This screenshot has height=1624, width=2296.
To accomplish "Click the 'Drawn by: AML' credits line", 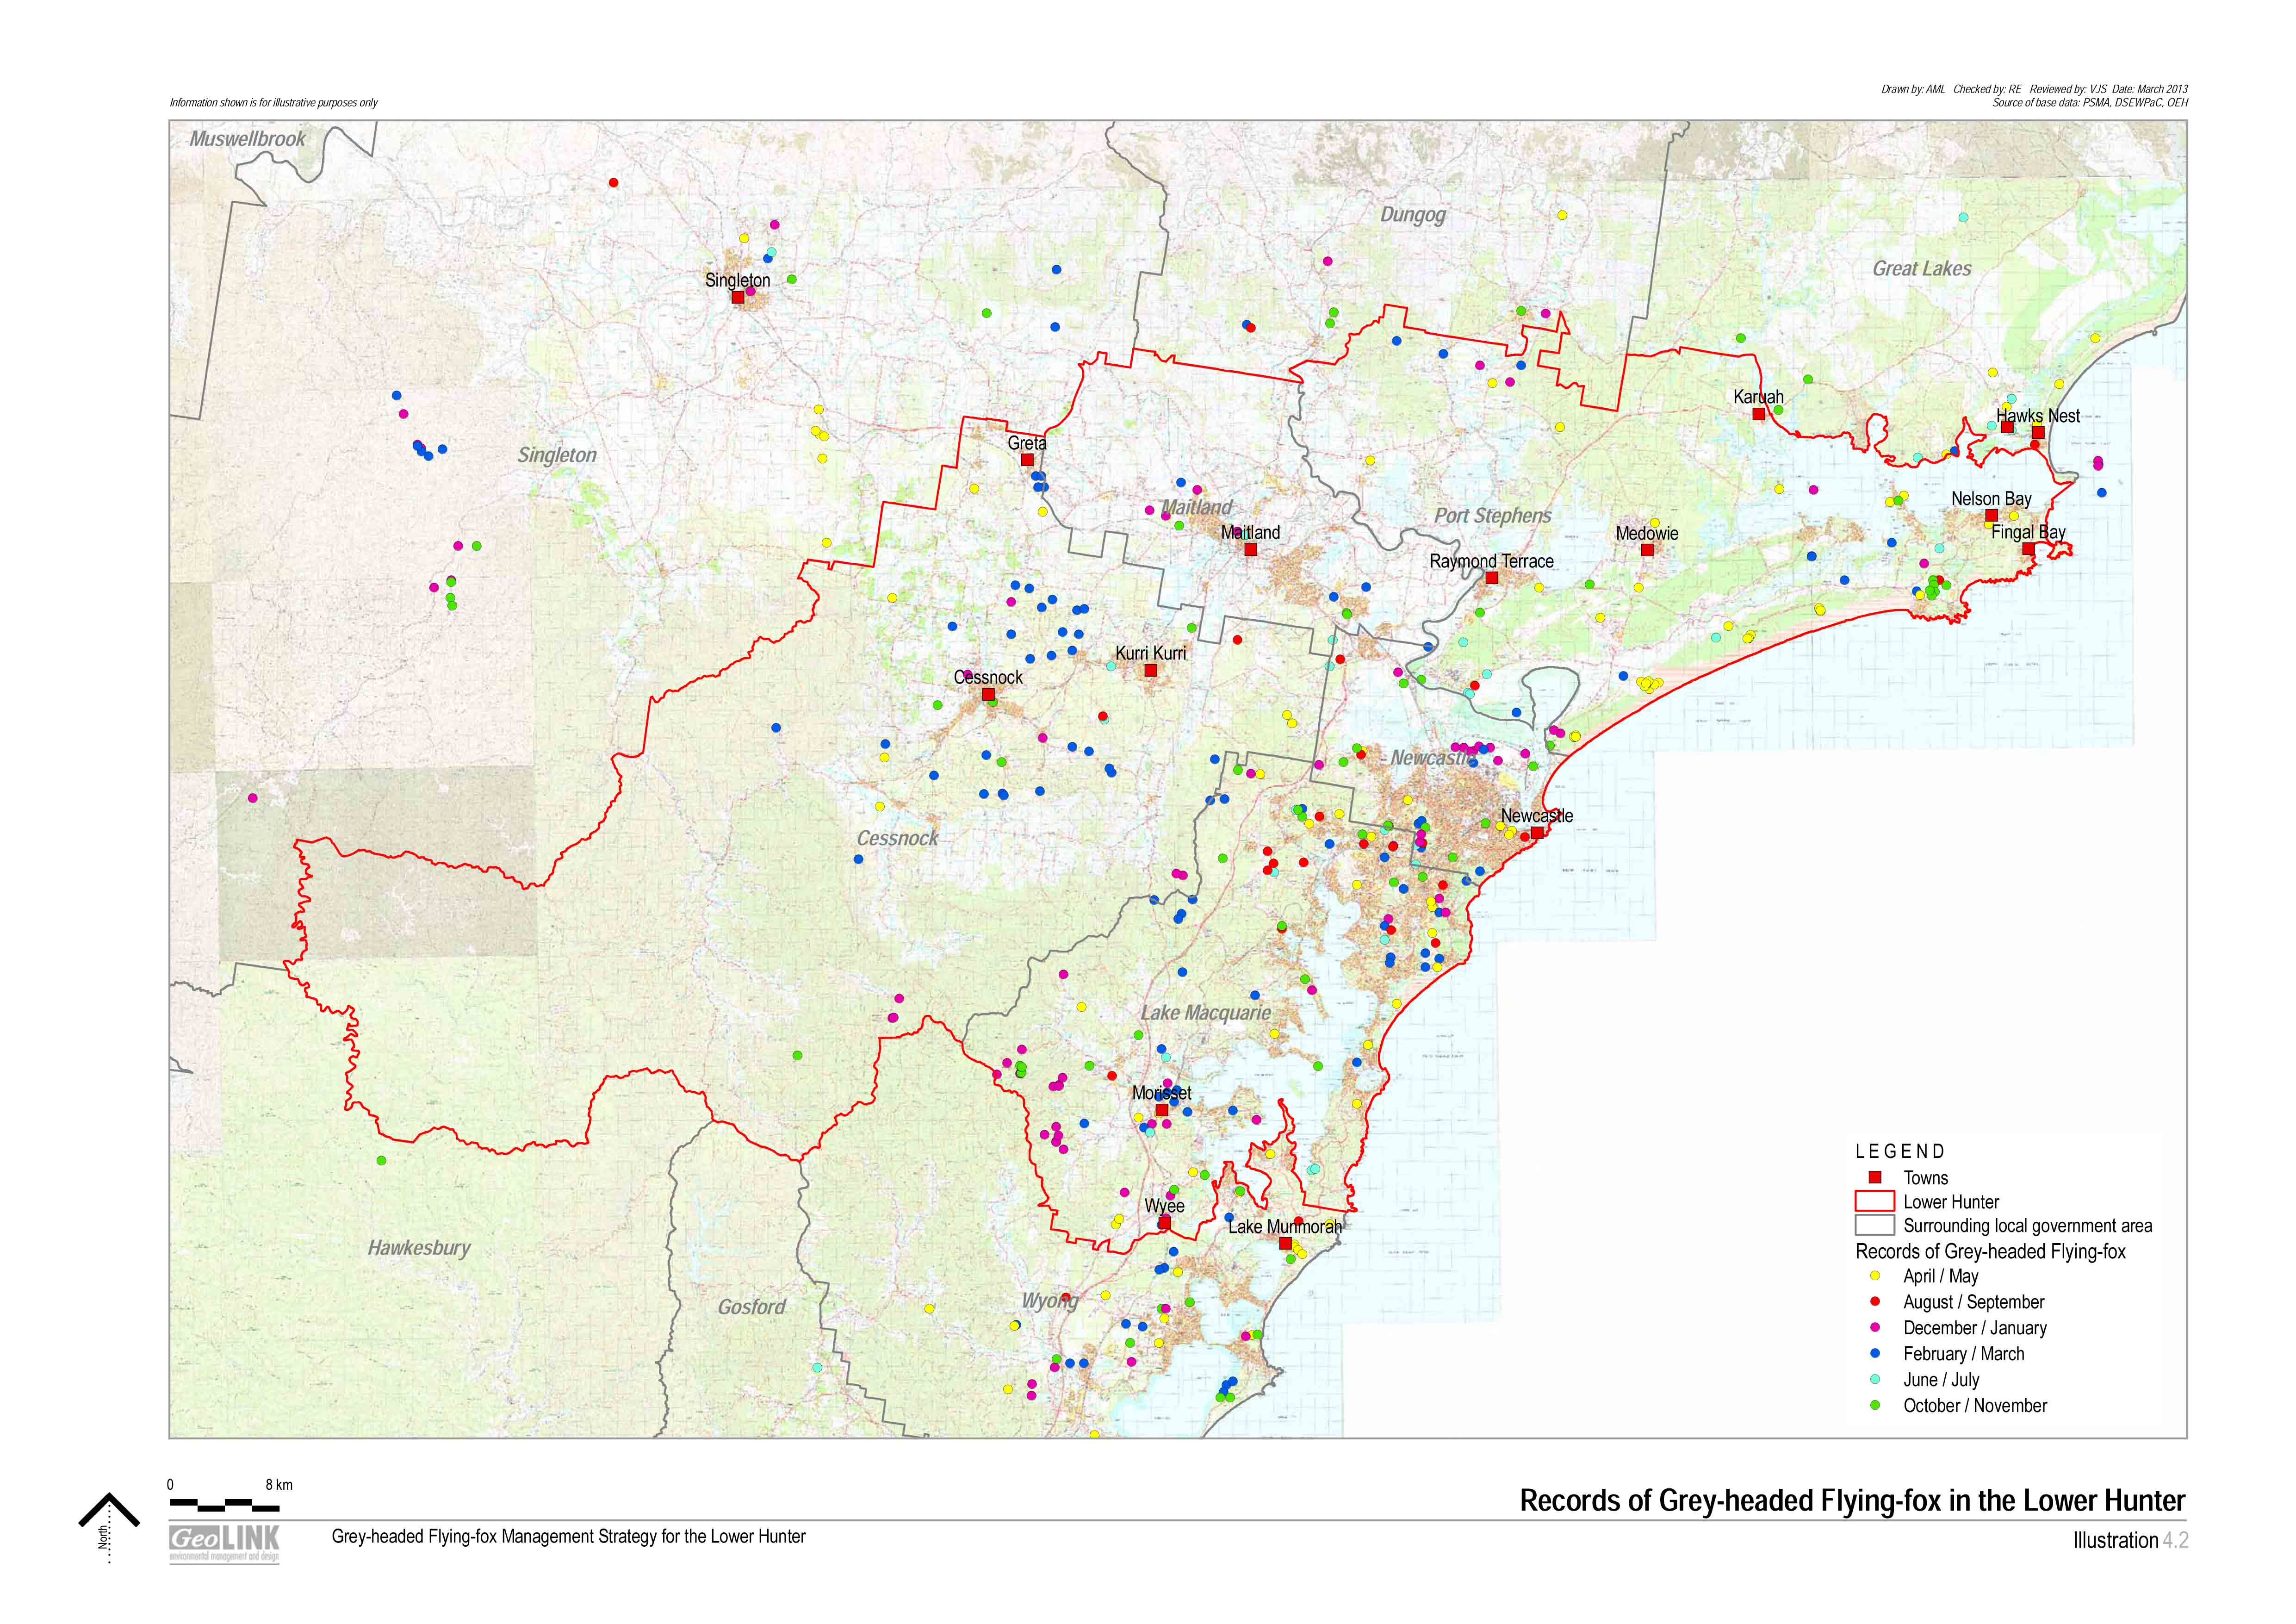I will (2034, 89).
